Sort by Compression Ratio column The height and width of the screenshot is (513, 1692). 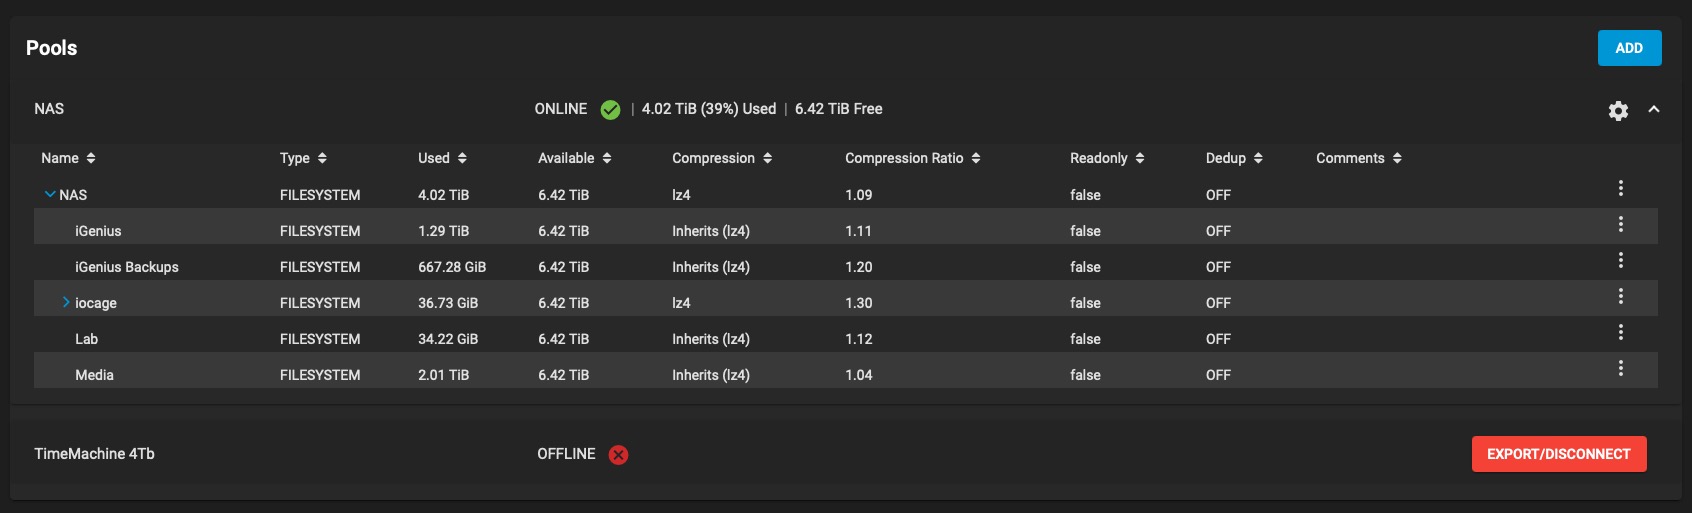point(912,158)
